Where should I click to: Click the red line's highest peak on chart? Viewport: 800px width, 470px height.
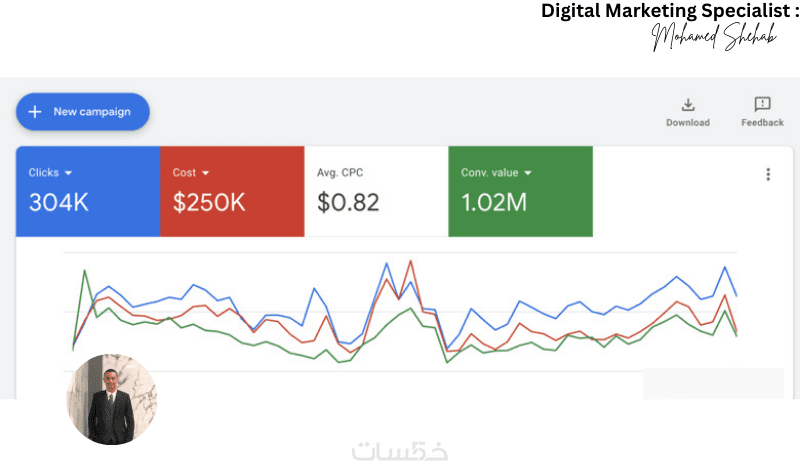(411, 261)
